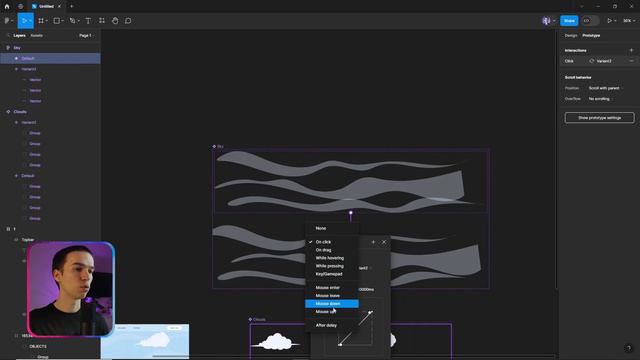Click the layers search icon
This screenshot has width=640, height=360.
click(8, 36)
